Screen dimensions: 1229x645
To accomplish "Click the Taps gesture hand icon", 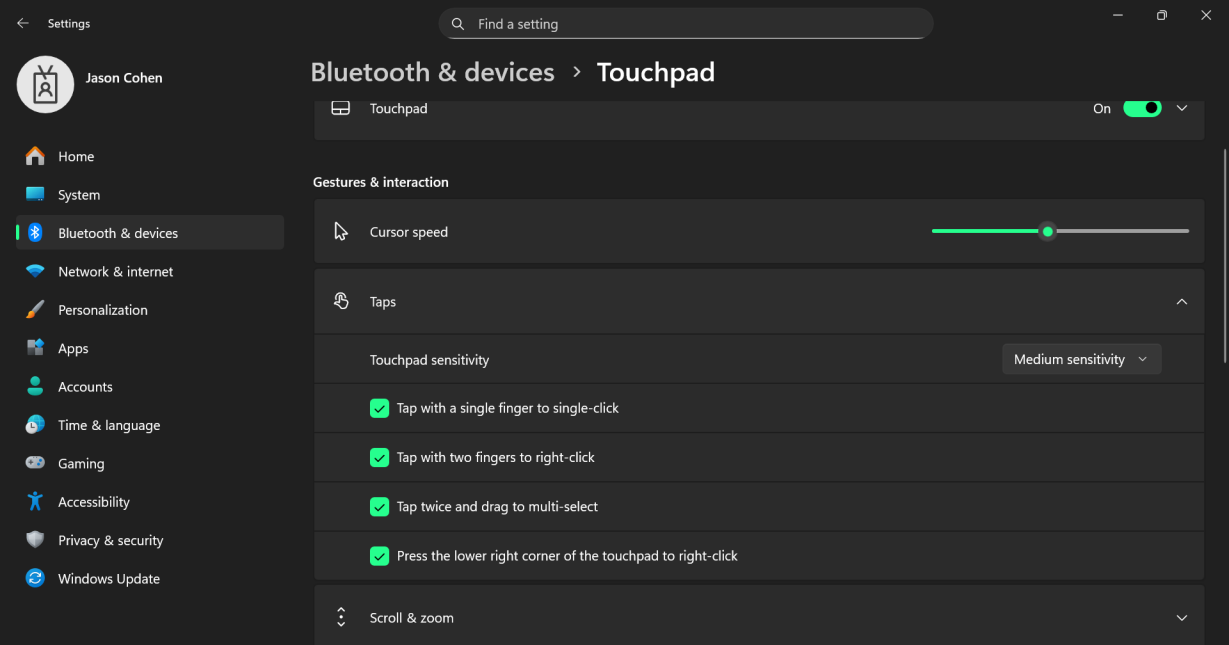I will tap(340, 301).
